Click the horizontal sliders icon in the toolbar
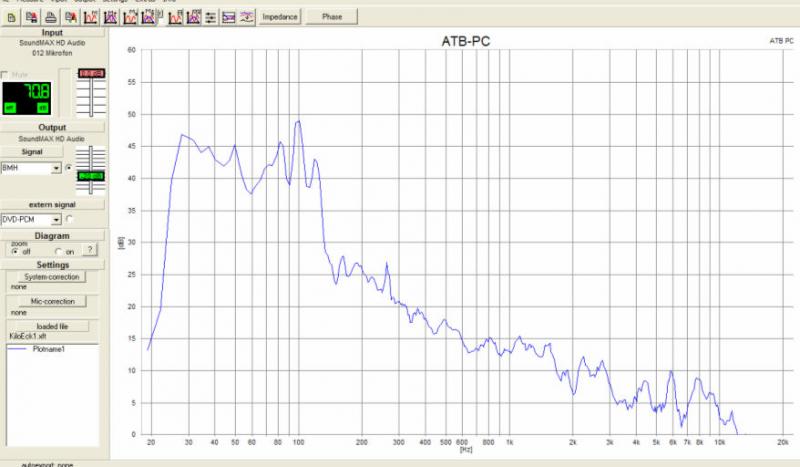Viewport: 800px width, 467px height. (x=211, y=17)
